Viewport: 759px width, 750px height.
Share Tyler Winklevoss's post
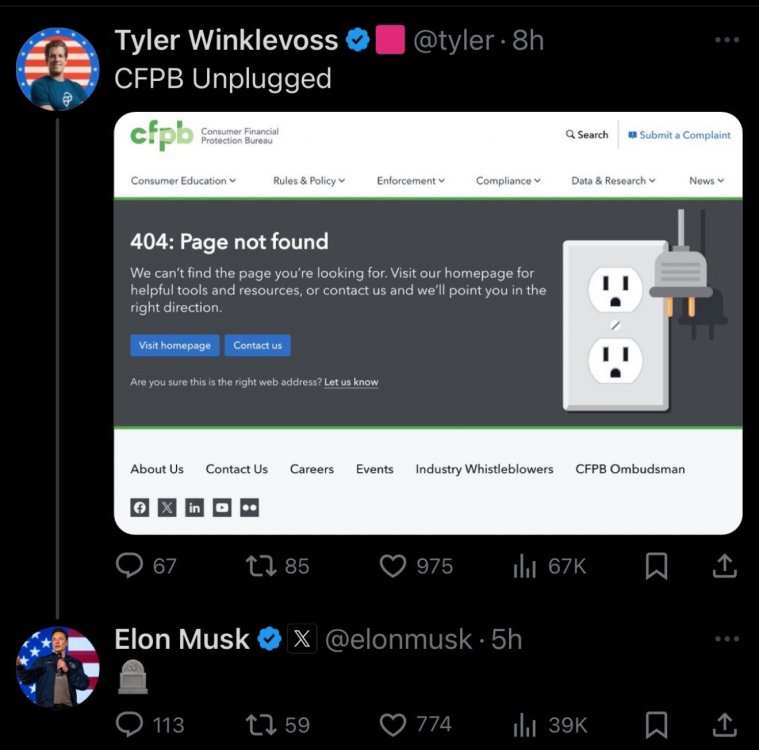724,566
